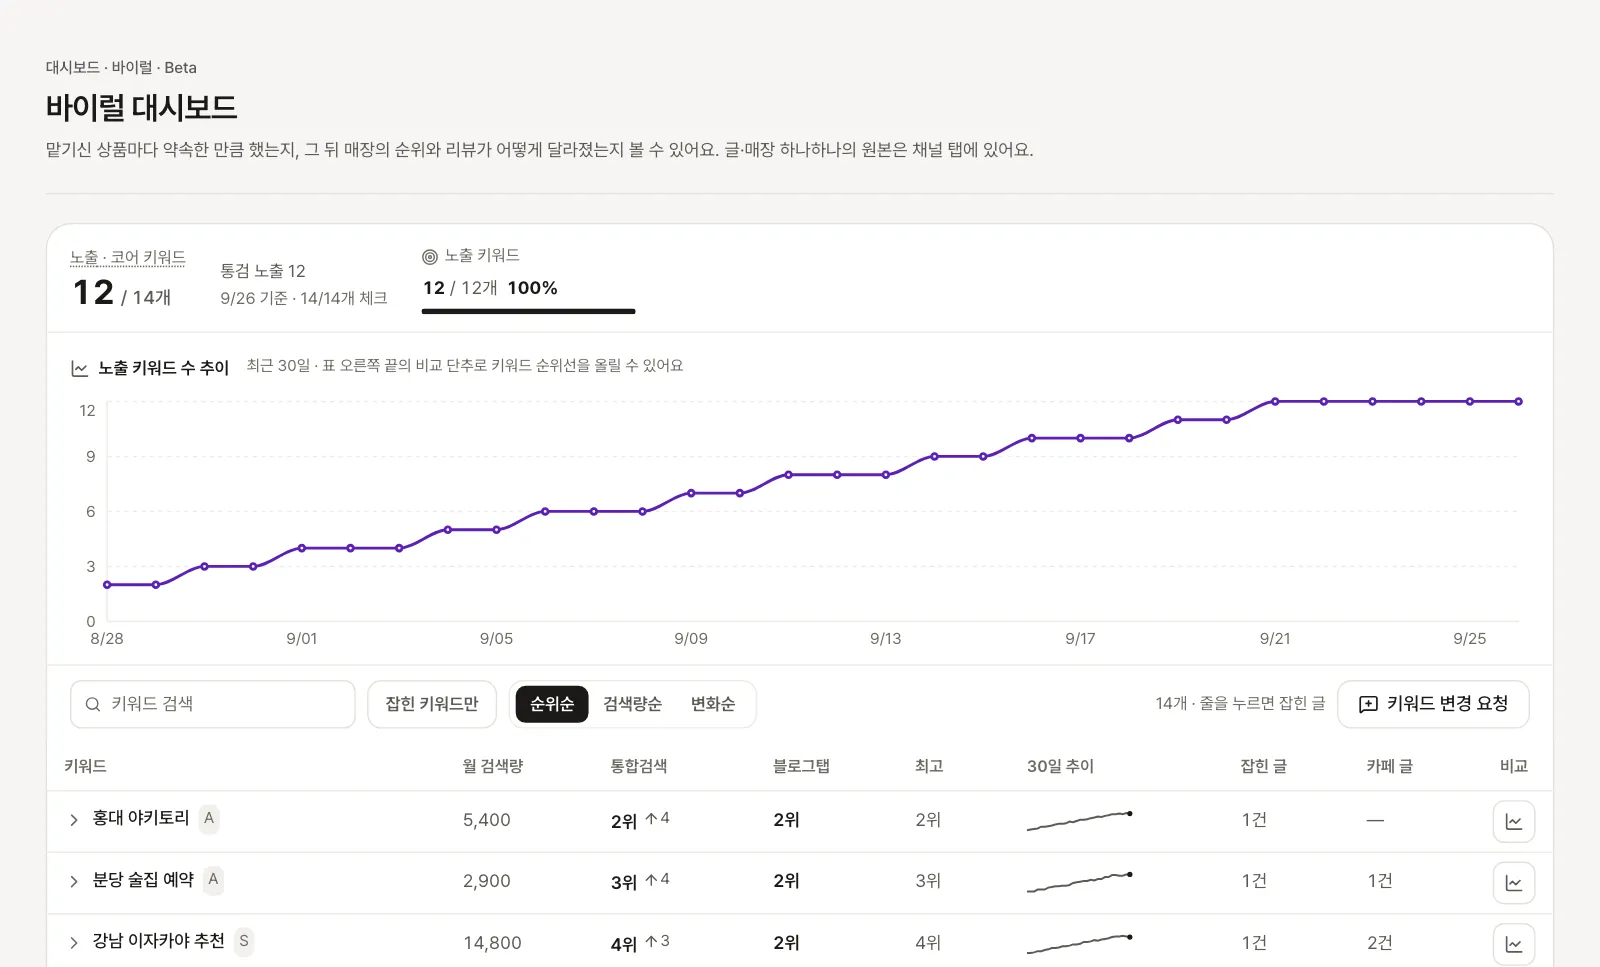Click the S grade badge
This screenshot has height=967, width=1600.
point(244,941)
